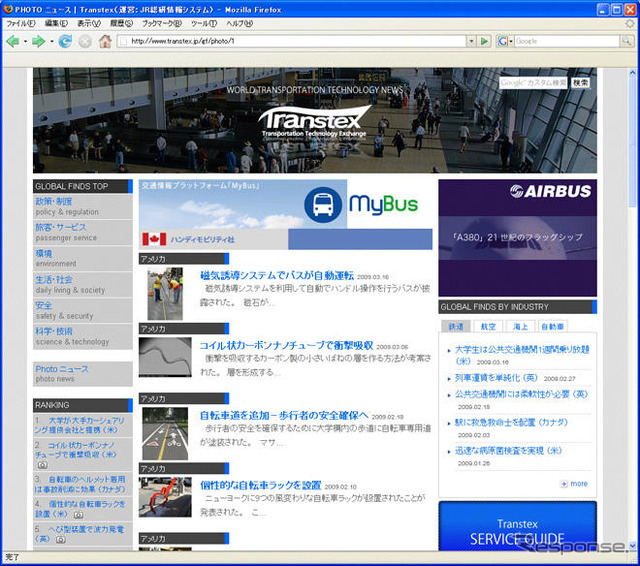Click the vertical scrollbar up arrow
Screen dimensions: 640x566
pos(633,74)
